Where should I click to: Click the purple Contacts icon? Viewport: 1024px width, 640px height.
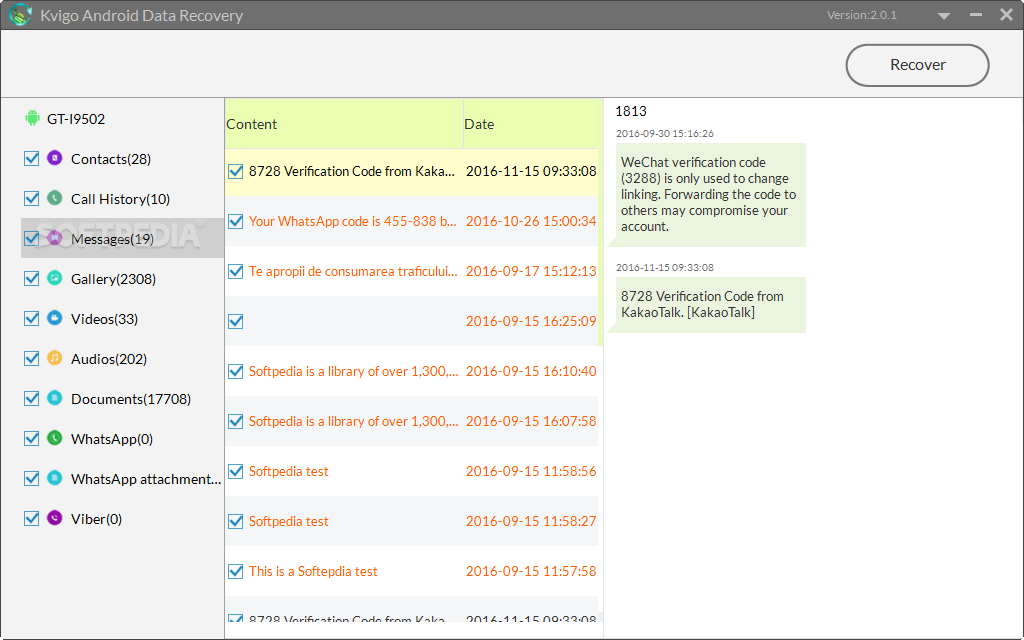coord(55,158)
